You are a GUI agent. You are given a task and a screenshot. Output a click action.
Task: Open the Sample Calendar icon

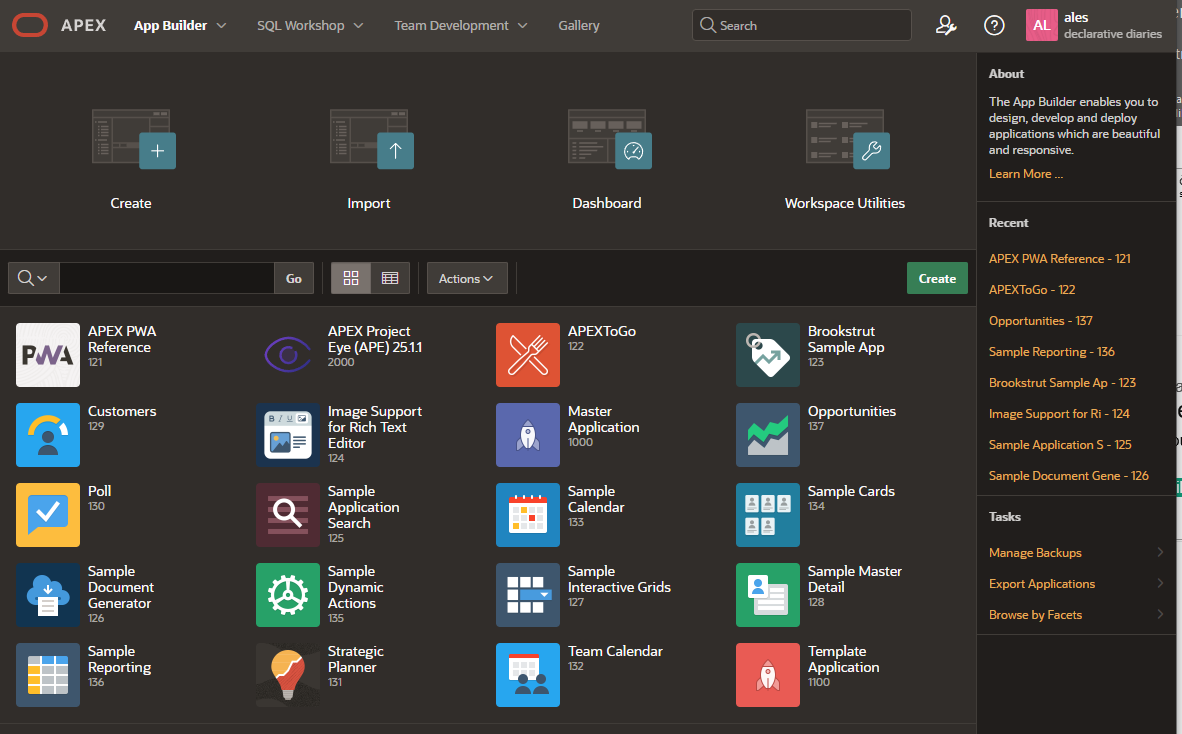[528, 515]
